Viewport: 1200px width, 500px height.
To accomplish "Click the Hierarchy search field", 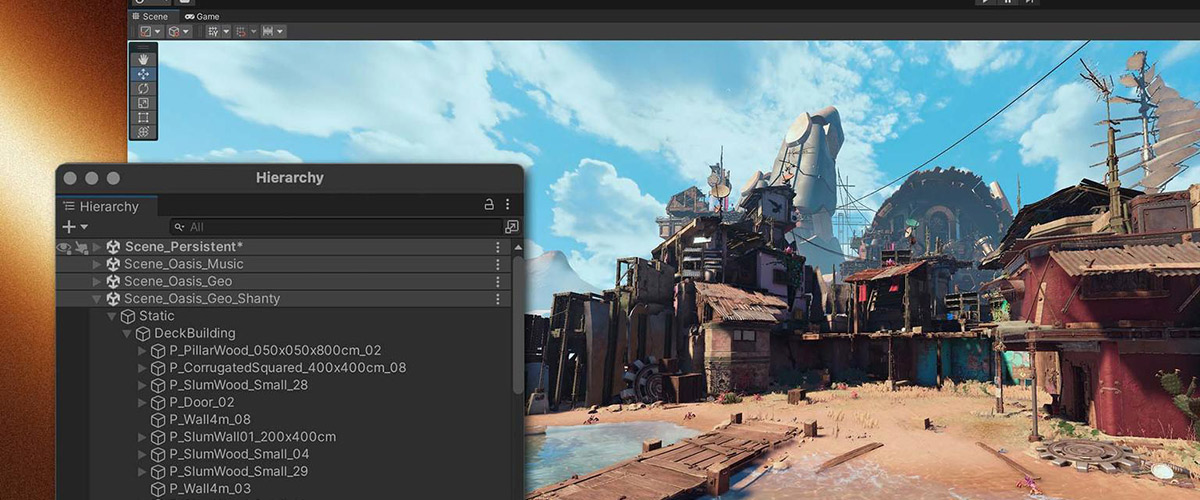I will (x=335, y=227).
